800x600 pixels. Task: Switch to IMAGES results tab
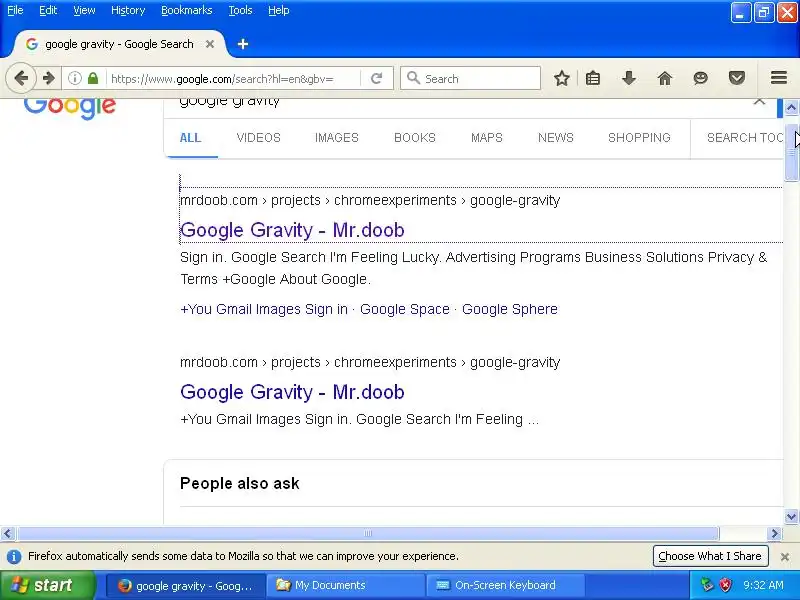337,138
